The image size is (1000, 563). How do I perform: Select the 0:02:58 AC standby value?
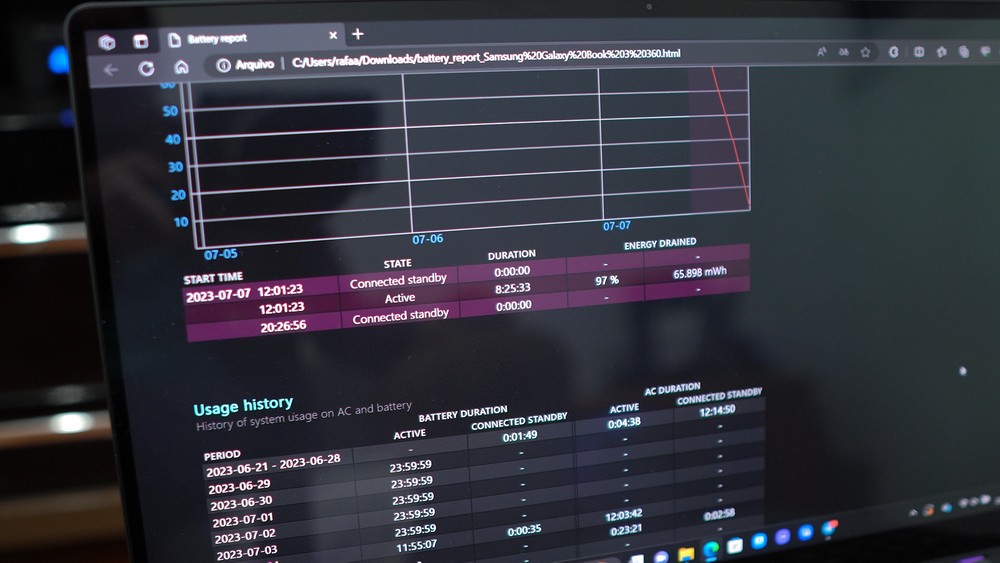click(x=719, y=514)
